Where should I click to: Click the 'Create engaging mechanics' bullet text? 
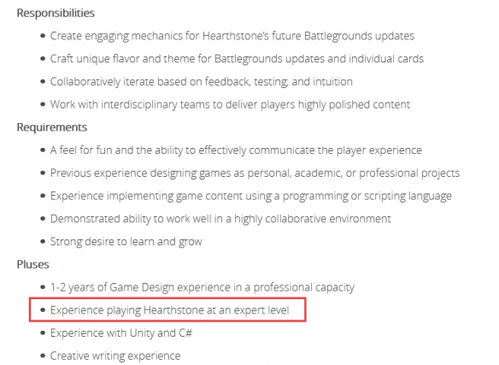(x=232, y=36)
